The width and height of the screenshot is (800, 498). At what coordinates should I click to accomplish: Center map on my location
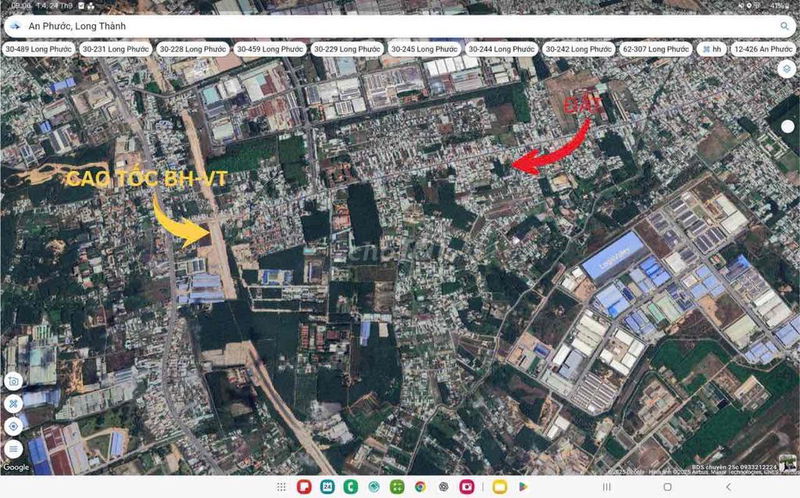click(x=13, y=426)
